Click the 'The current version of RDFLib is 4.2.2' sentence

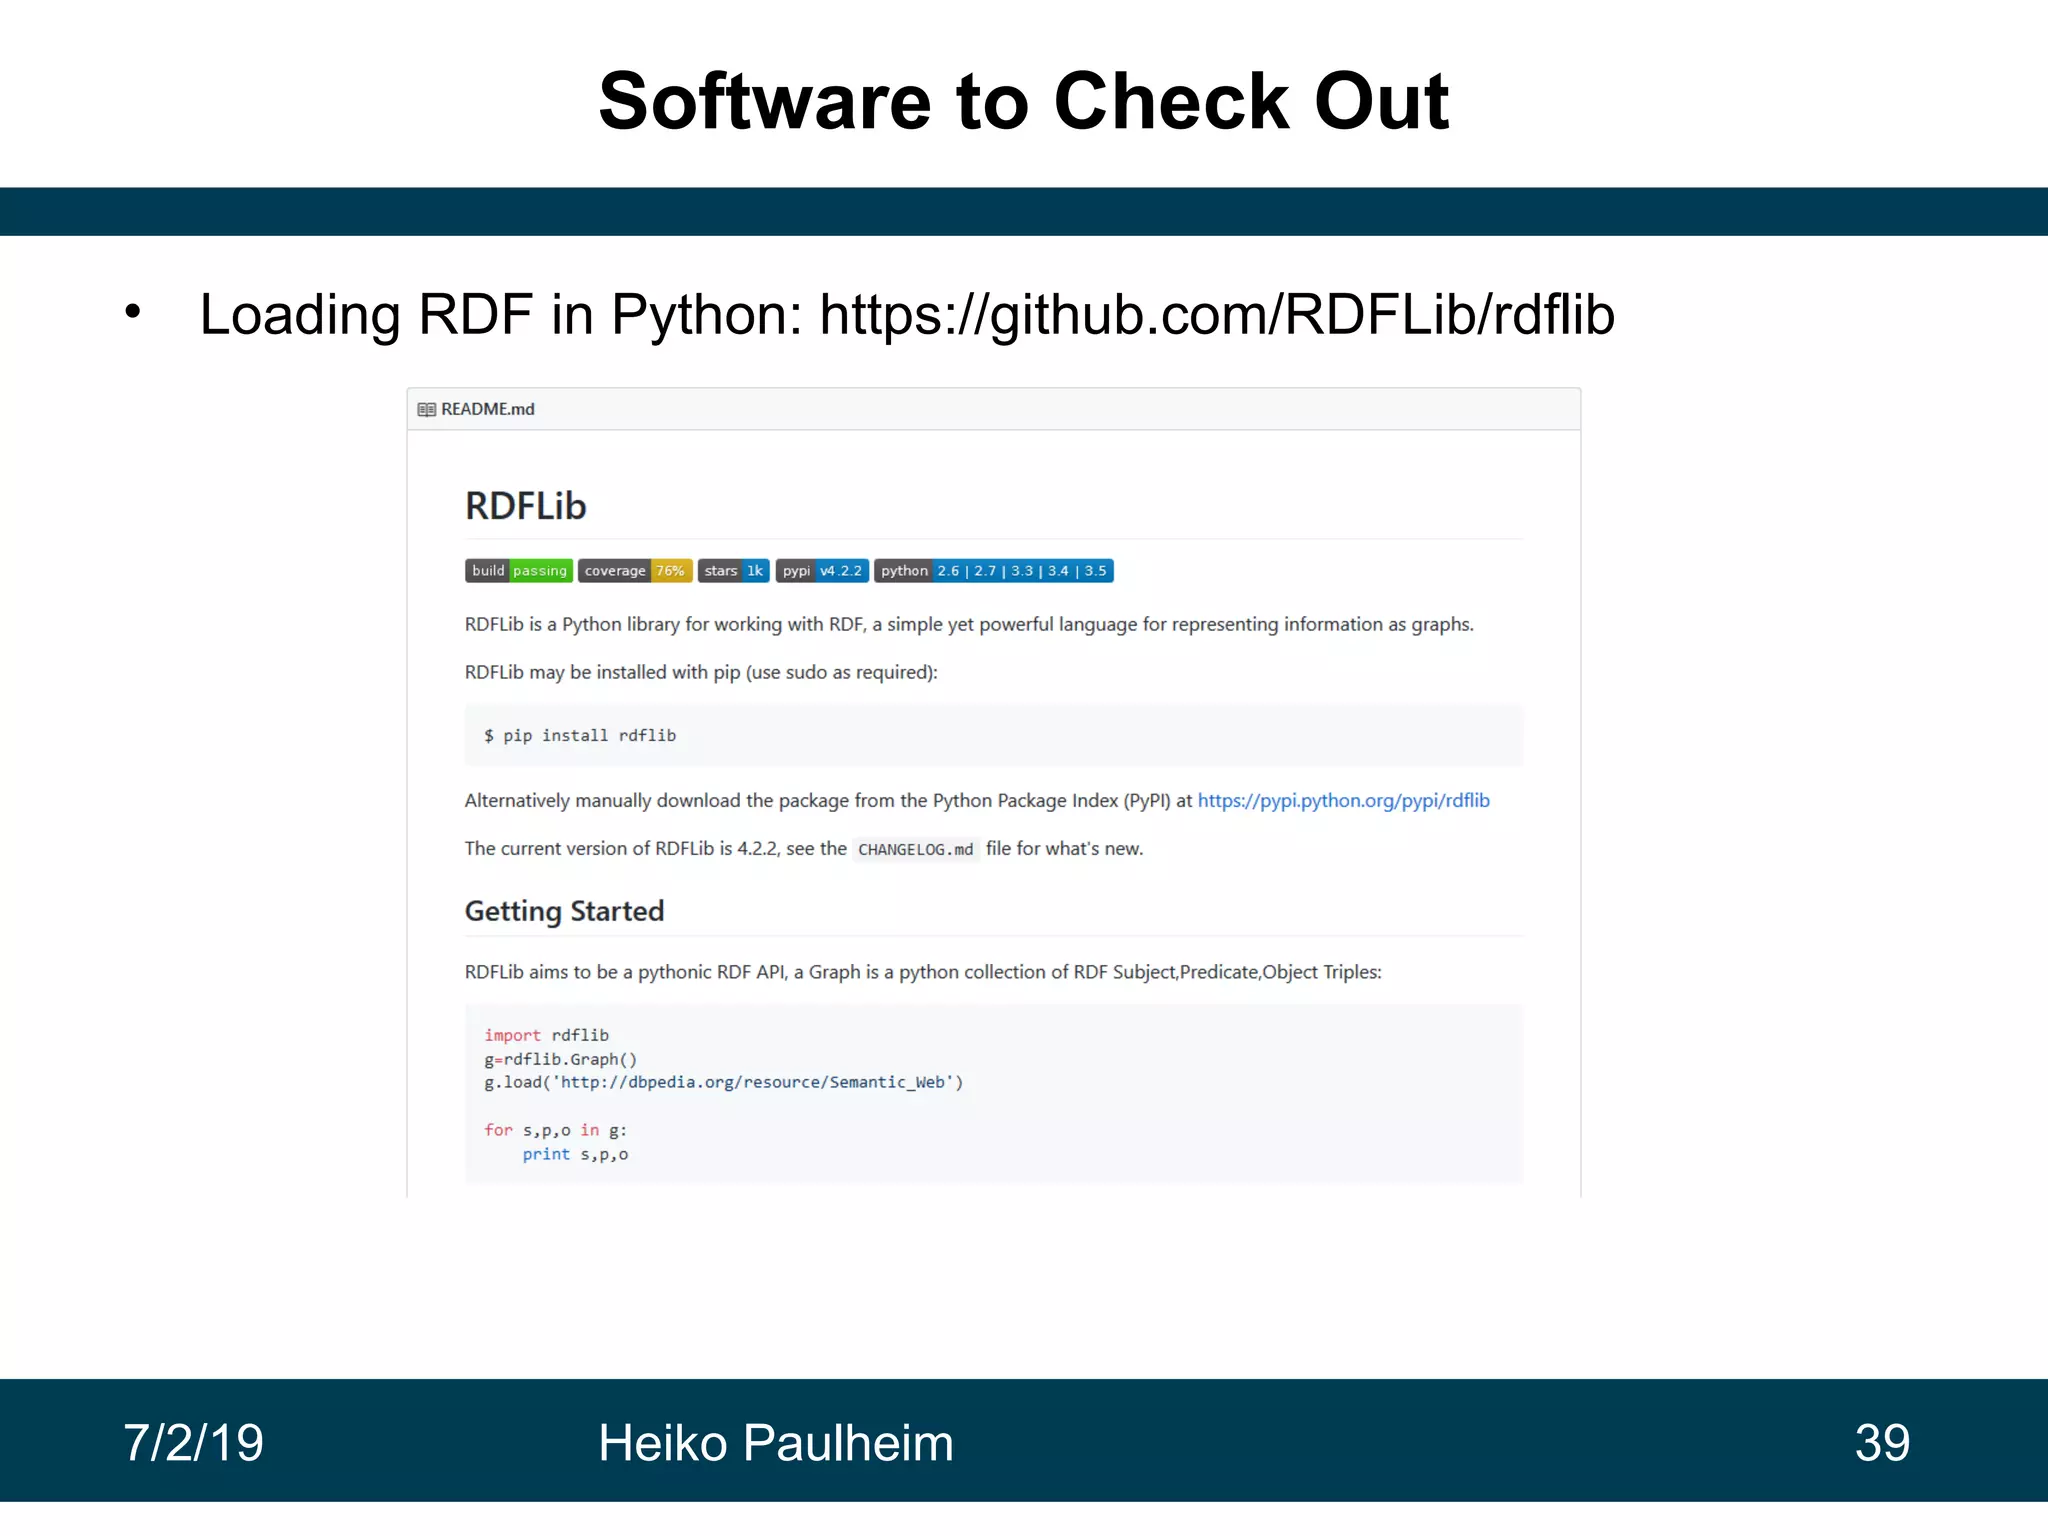coord(804,849)
